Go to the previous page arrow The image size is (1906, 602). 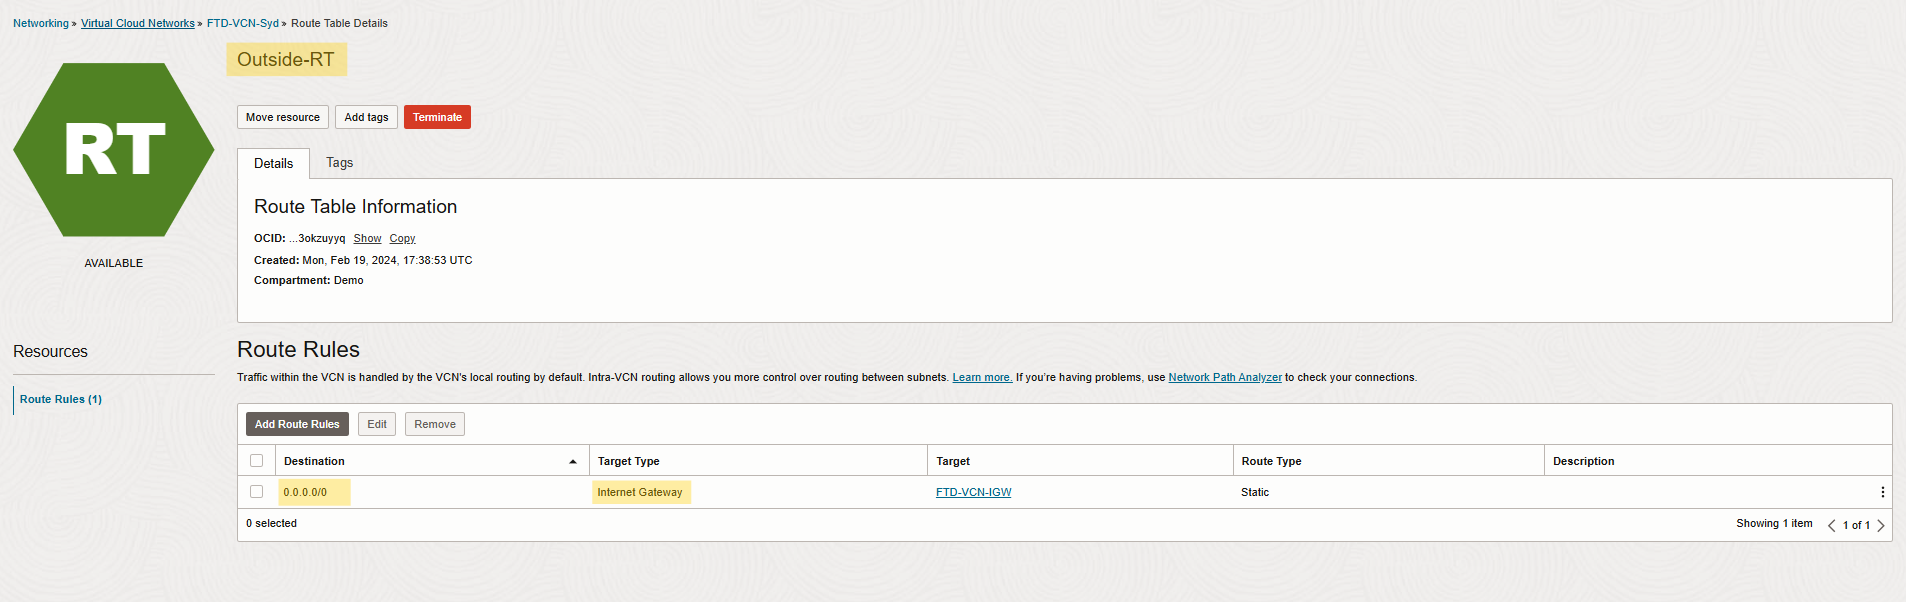point(1831,525)
